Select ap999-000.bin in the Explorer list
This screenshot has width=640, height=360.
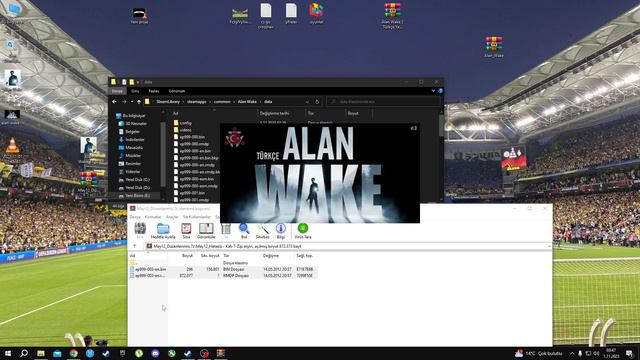click(x=189, y=137)
